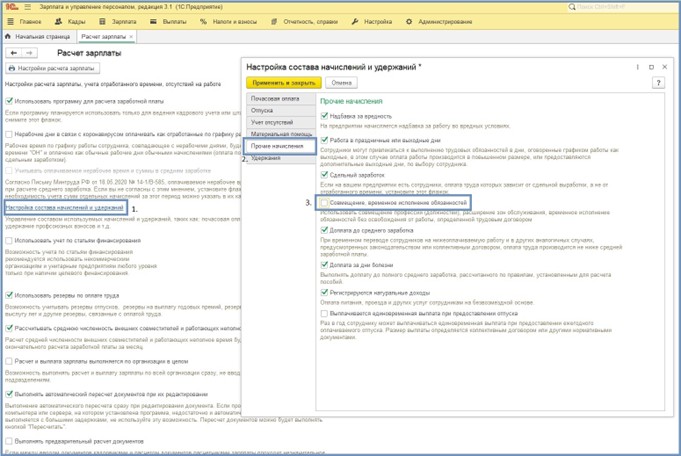The image size is (681, 456).
Task: Toggle Сдельный заработок checkbox
Action: click(x=325, y=174)
